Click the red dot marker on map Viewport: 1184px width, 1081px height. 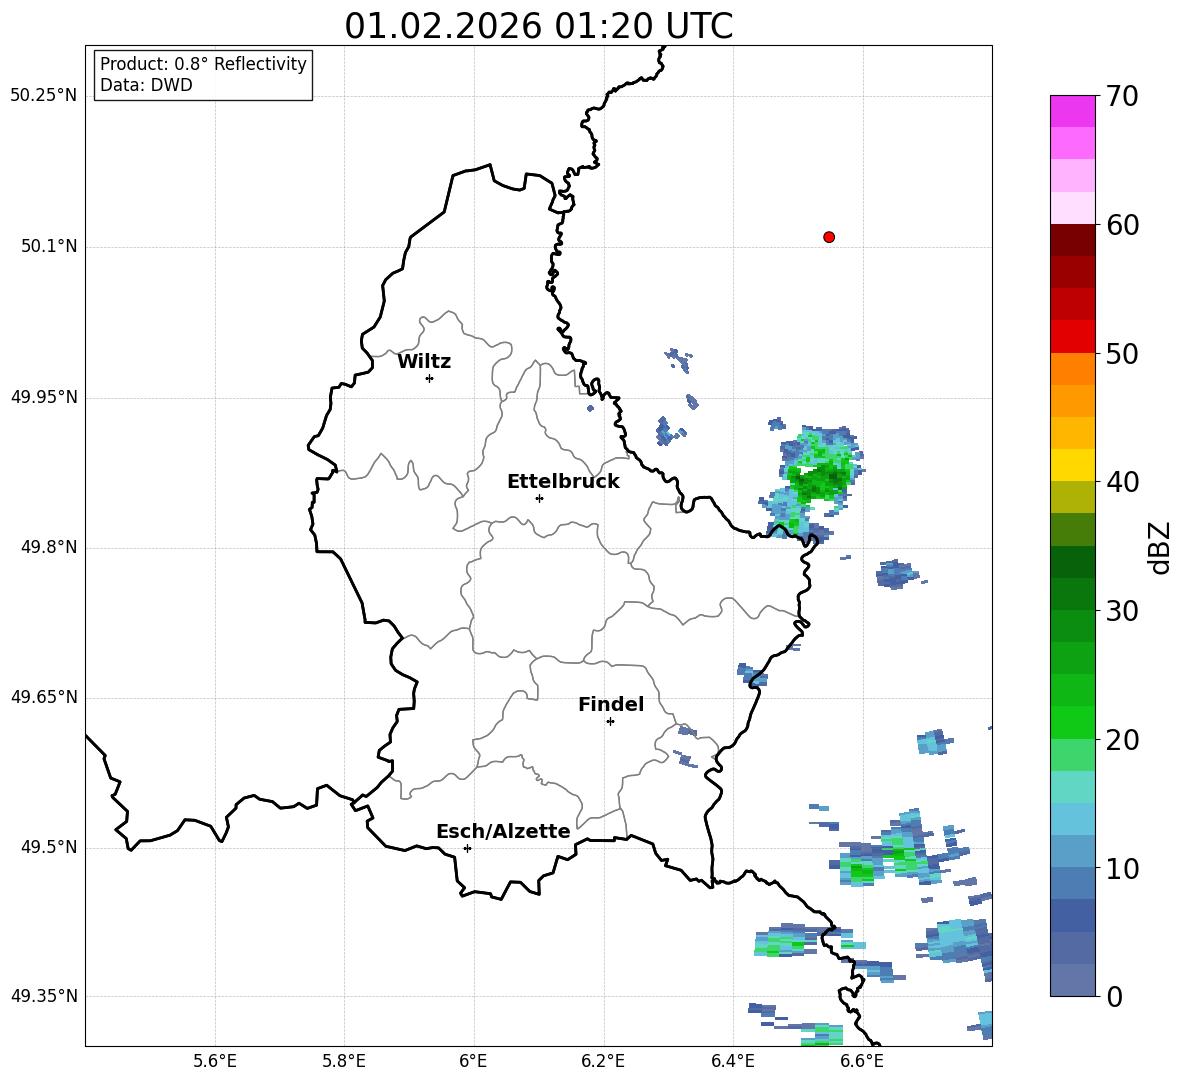pyautogui.click(x=829, y=237)
